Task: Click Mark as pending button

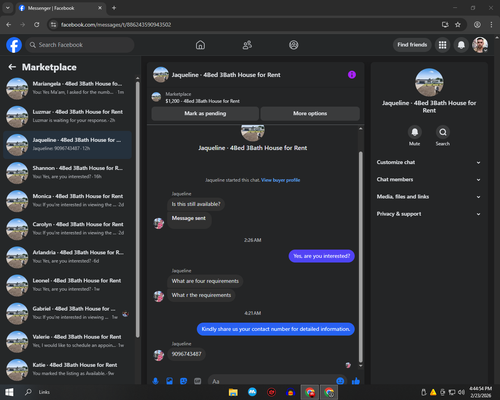Action: point(205,114)
